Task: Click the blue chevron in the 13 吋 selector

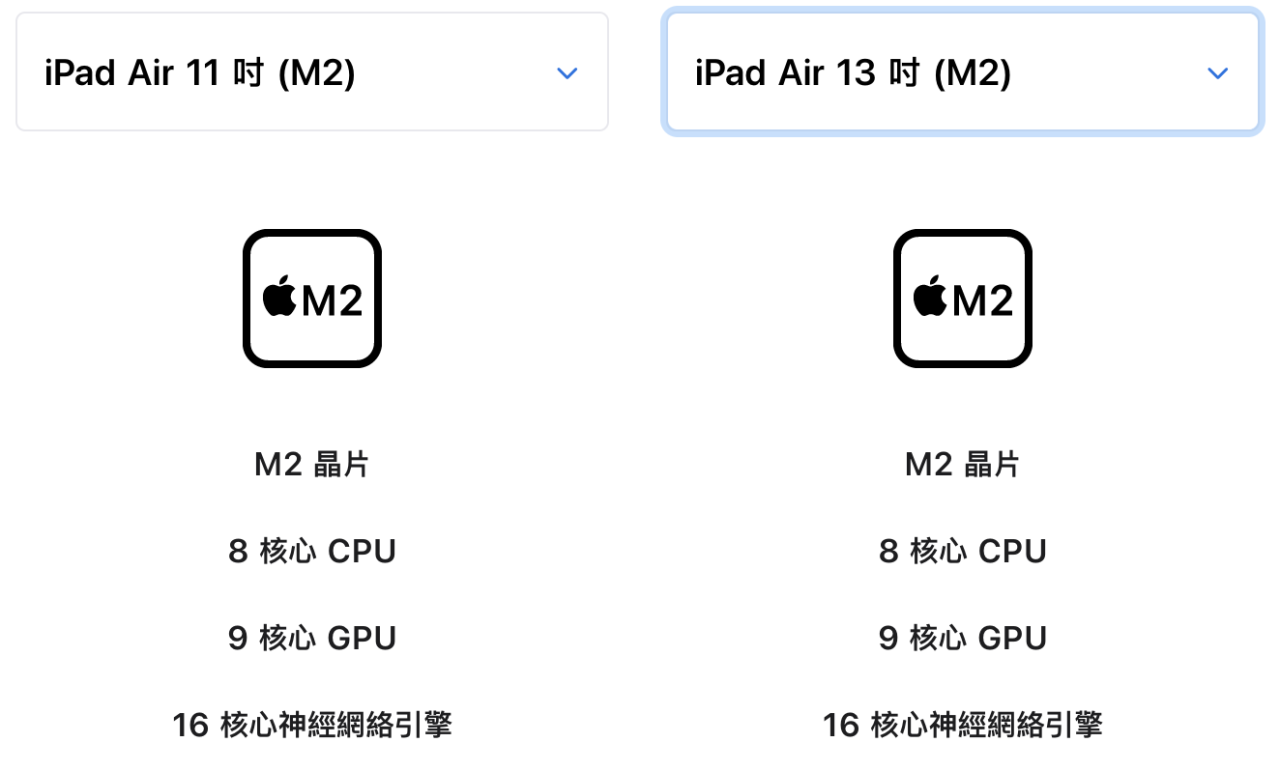Action: 1217,74
